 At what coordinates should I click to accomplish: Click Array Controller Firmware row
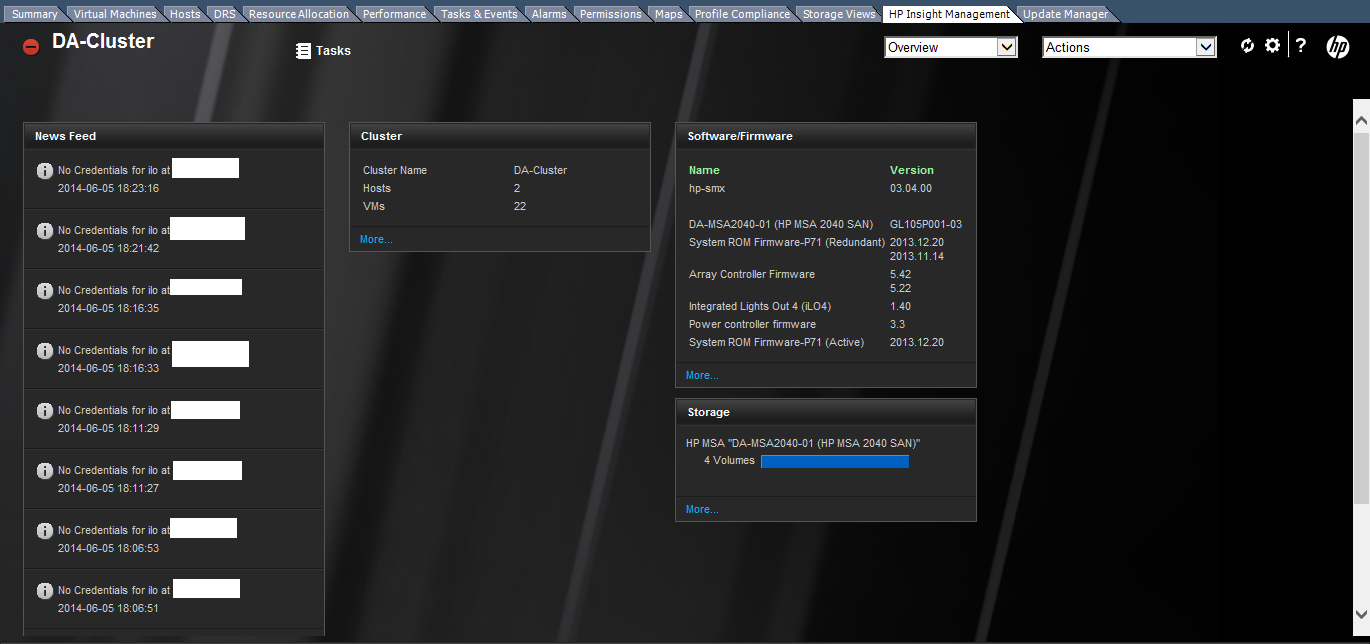pos(826,281)
